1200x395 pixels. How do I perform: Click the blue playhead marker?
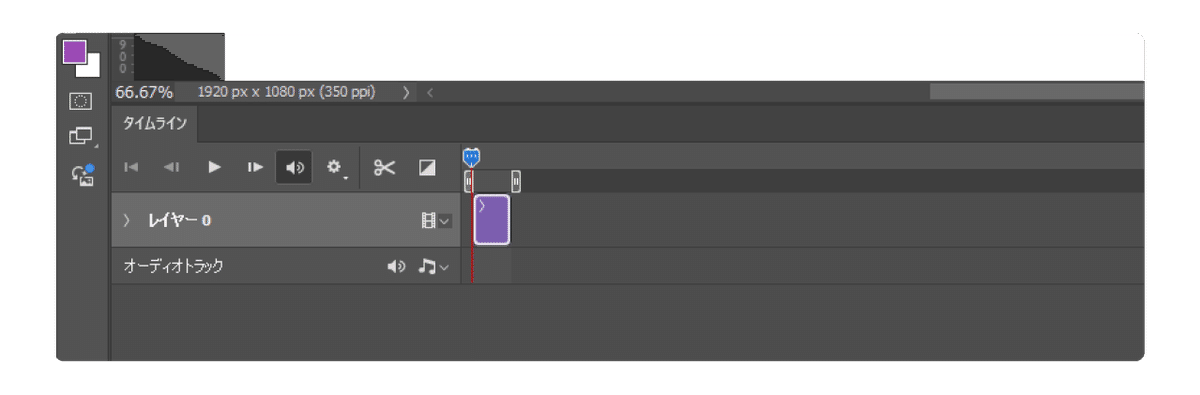coord(472,157)
